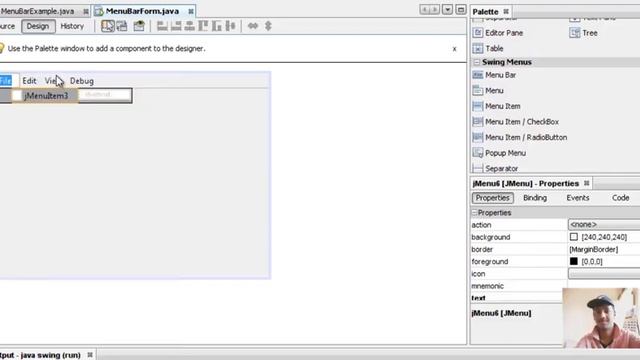Select Output java swing (run) tab
This screenshot has height=360, width=640.
click(x=41, y=355)
